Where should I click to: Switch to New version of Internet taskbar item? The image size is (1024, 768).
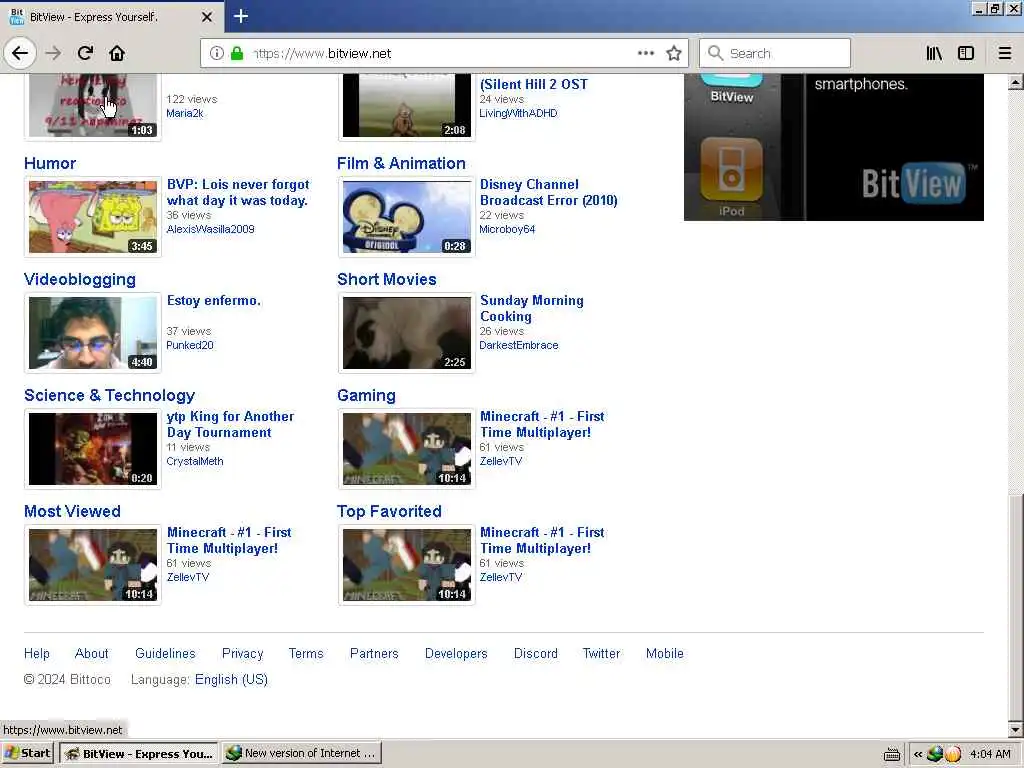[x=301, y=753]
